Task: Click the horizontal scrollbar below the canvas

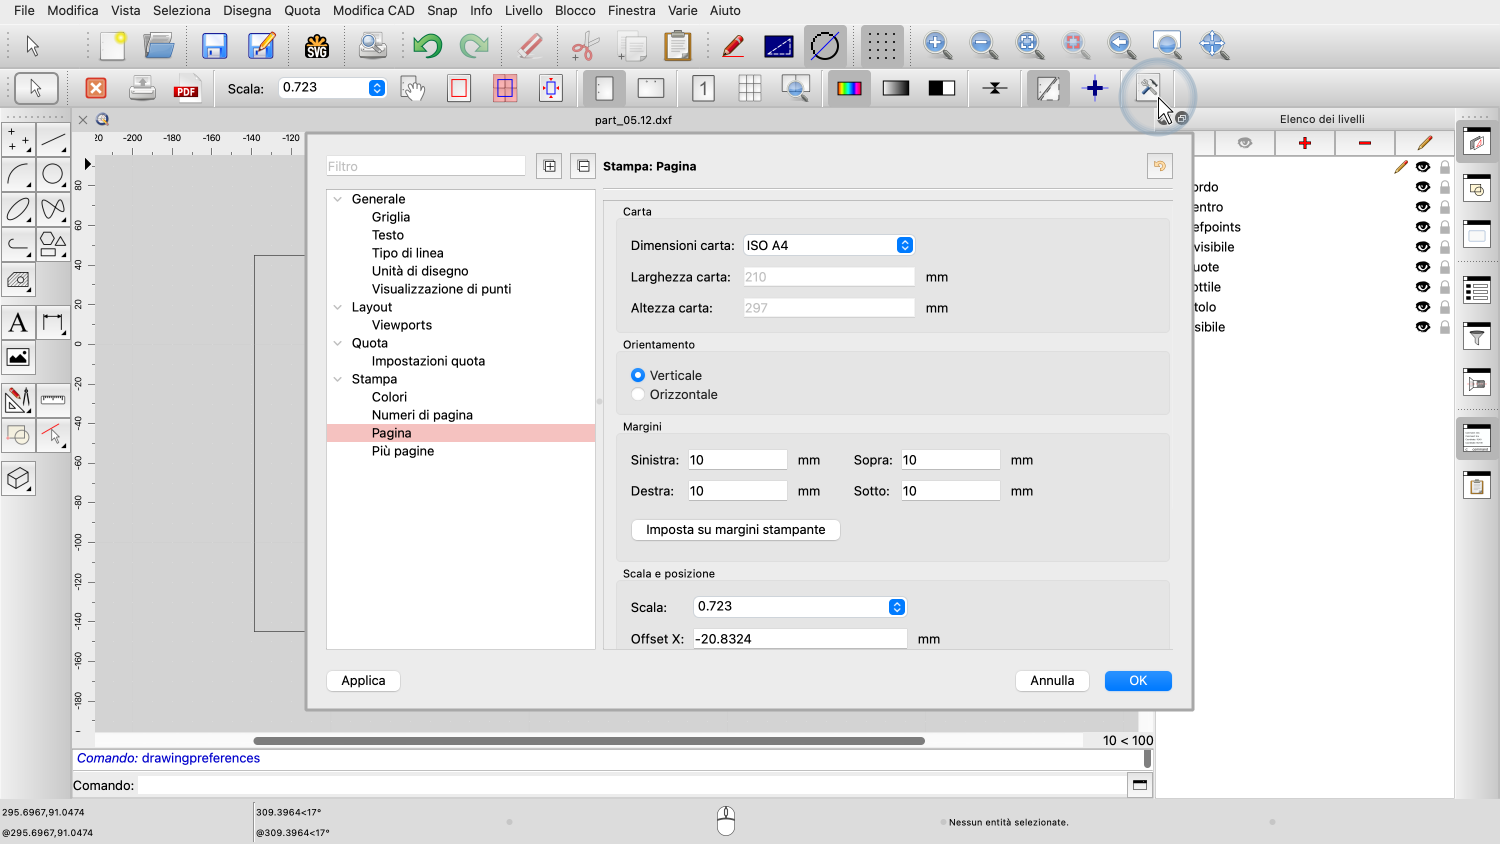Action: (x=589, y=741)
